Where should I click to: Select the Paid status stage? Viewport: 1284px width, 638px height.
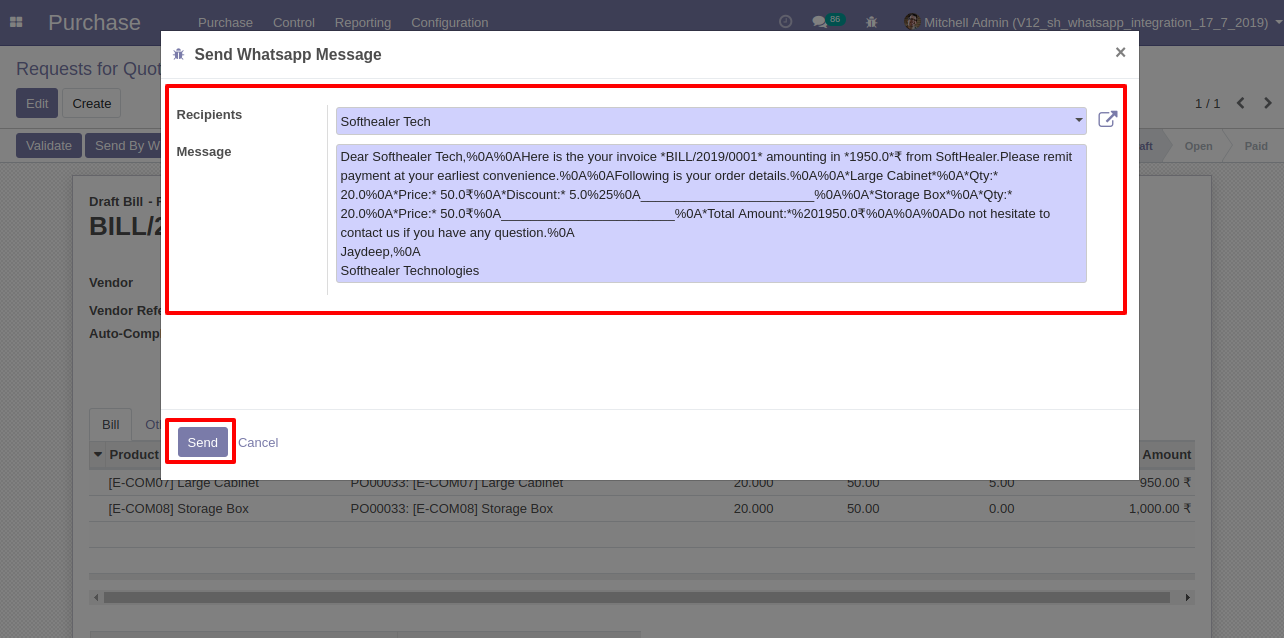coord(1256,146)
